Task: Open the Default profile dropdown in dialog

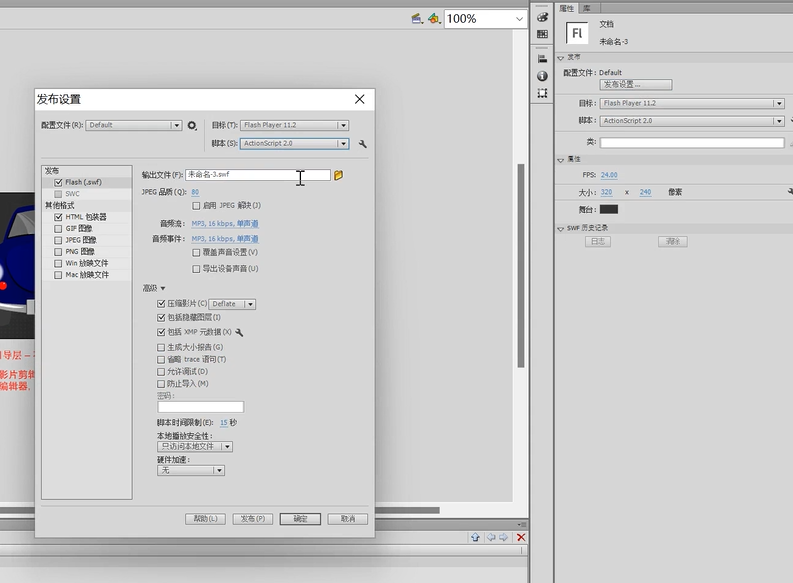Action: (x=134, y=125)
